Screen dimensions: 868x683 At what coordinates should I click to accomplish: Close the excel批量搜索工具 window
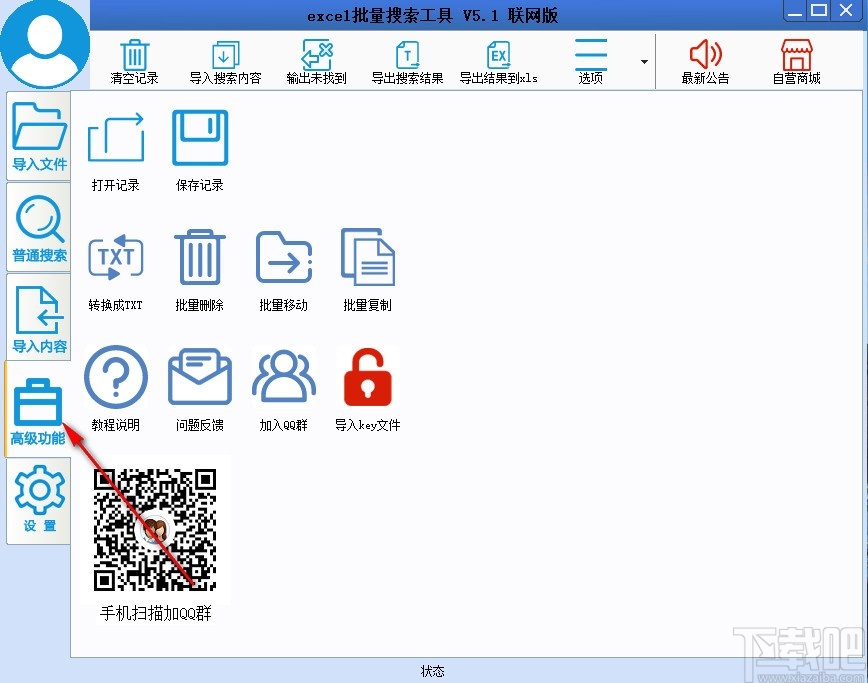[x=846, y=11]
